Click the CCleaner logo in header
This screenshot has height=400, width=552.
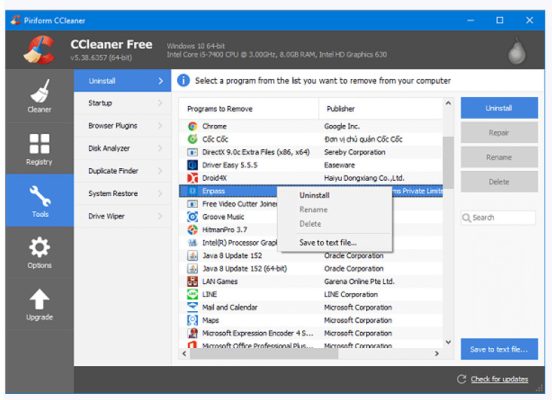tap(40, 50)
